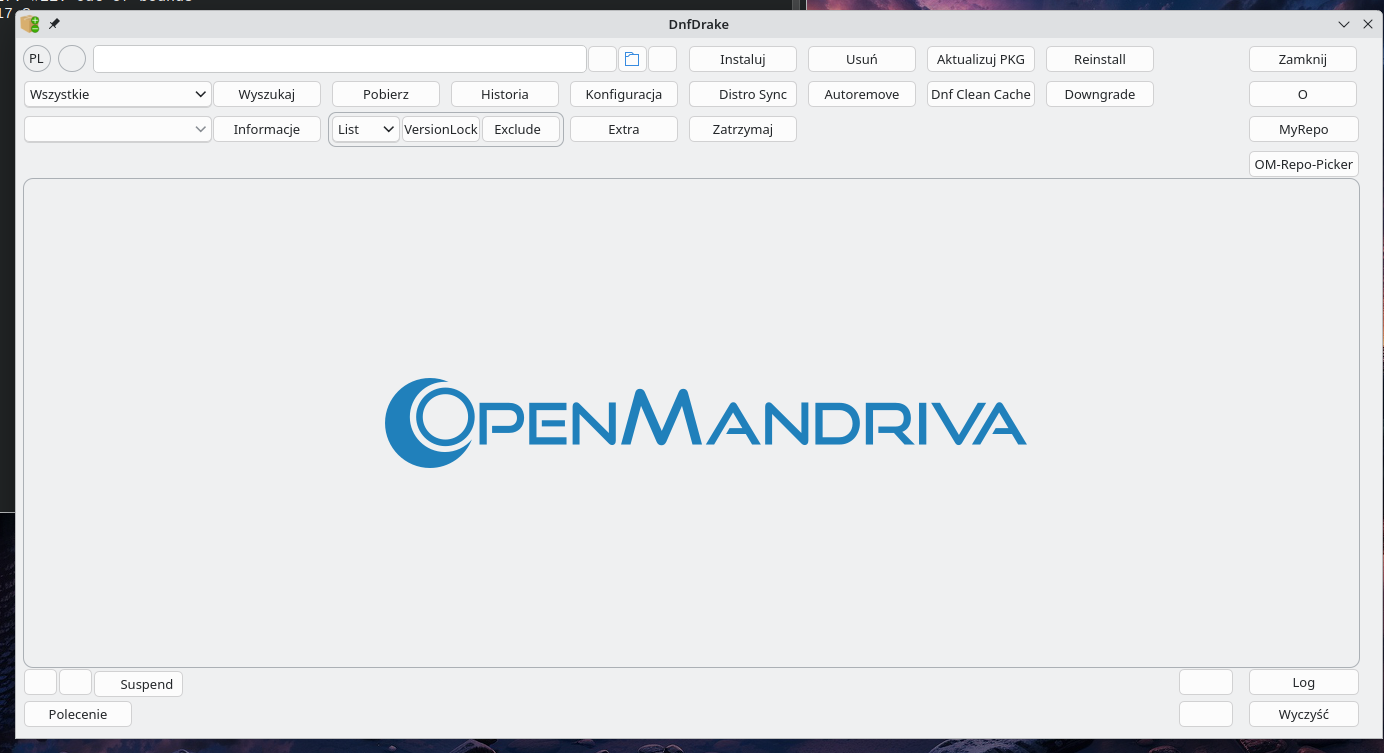Close DnfDrake with the title bar X
The width and height of the screenshot is (1384, 753).
point(1368,24)
